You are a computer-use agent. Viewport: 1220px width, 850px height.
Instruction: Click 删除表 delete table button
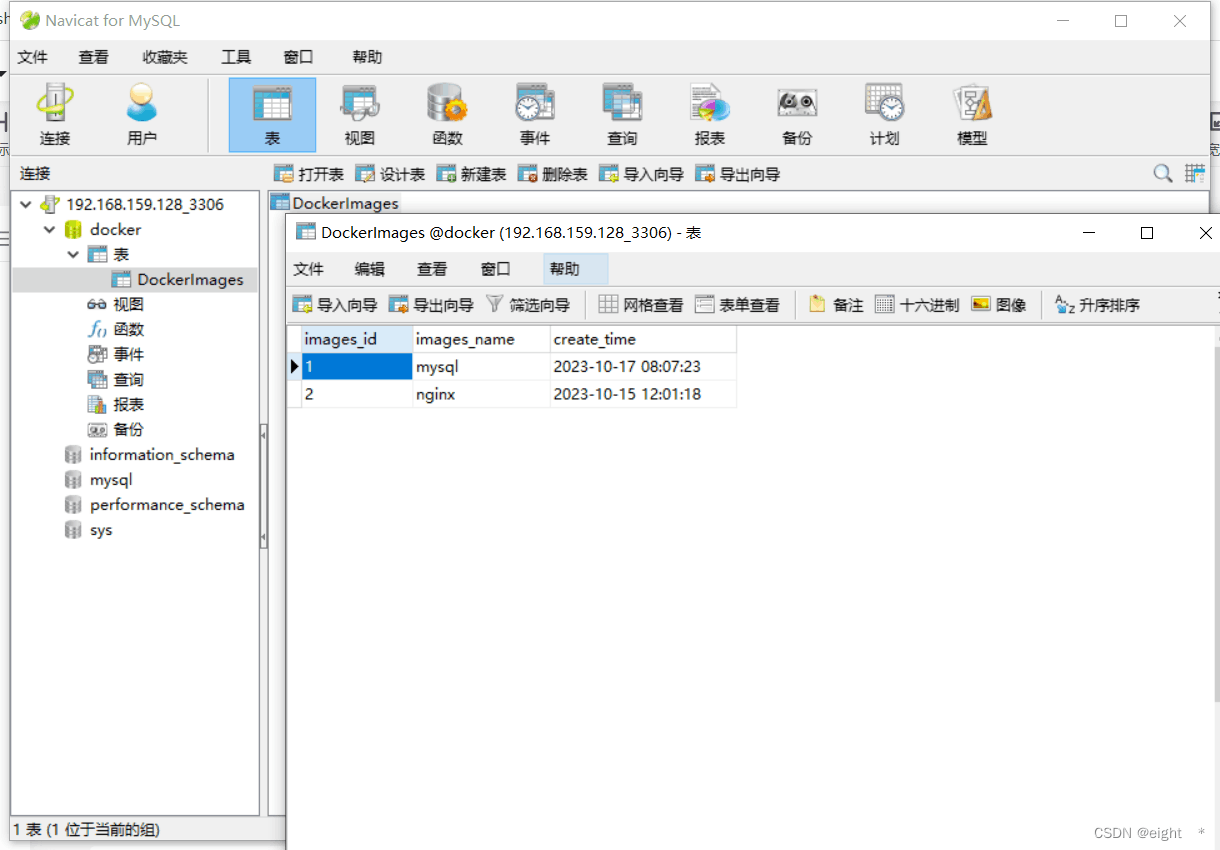(552, 174)
